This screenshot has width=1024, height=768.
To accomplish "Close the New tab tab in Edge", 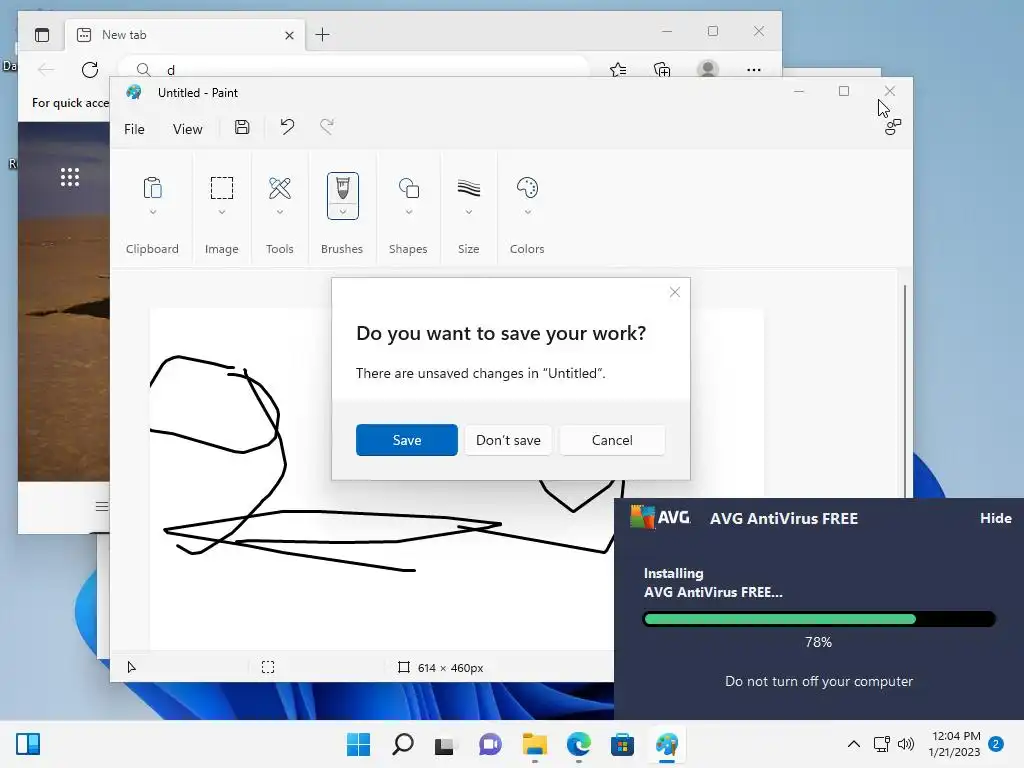I will (289, 35).
